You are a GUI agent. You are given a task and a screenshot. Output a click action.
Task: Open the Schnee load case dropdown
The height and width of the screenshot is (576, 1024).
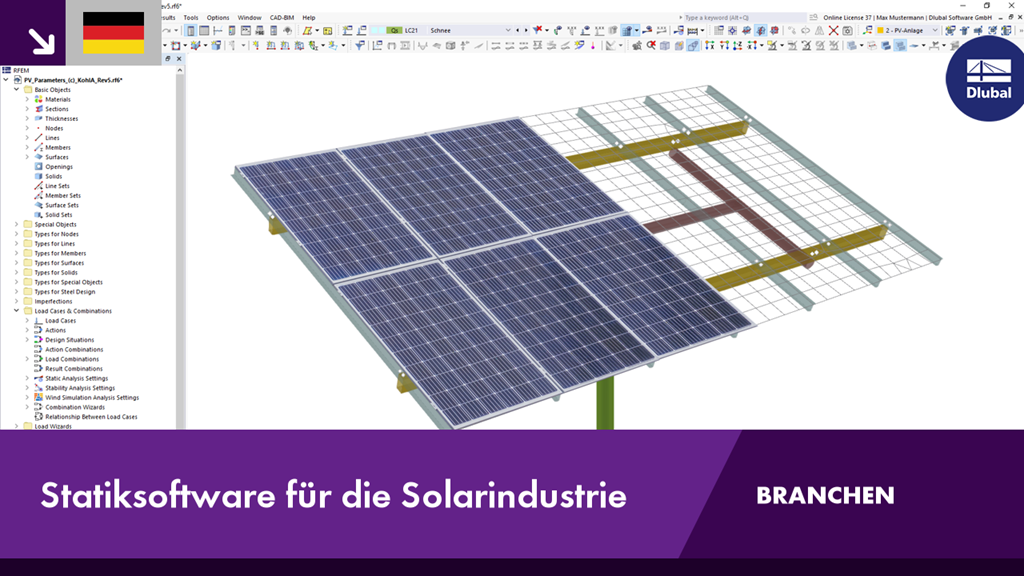pos(508,30)
